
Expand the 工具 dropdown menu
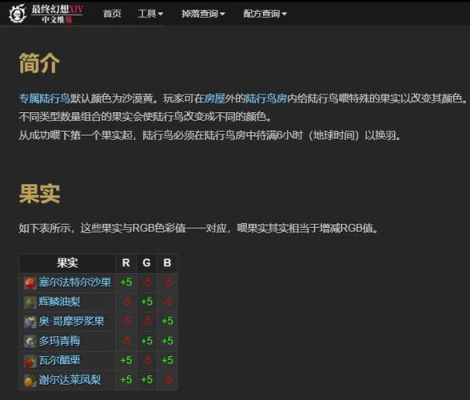point(150,14)
